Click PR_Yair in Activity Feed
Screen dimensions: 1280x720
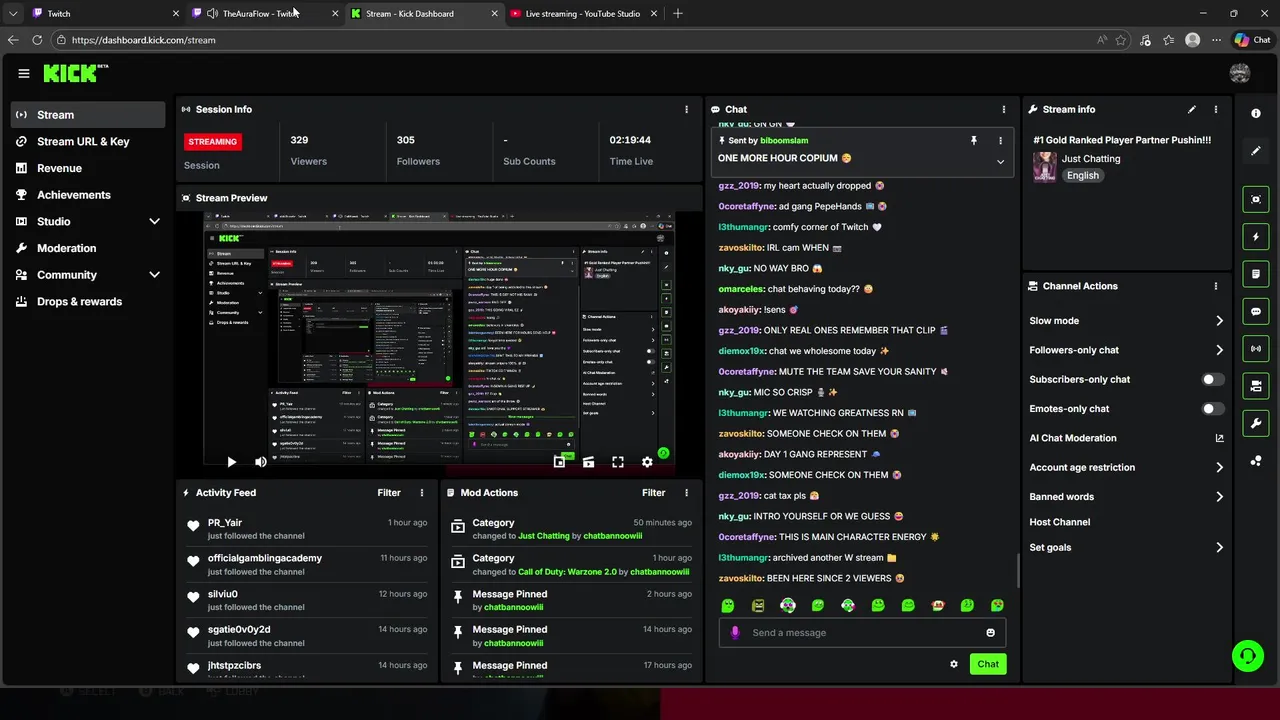click(x=225, y=523)
